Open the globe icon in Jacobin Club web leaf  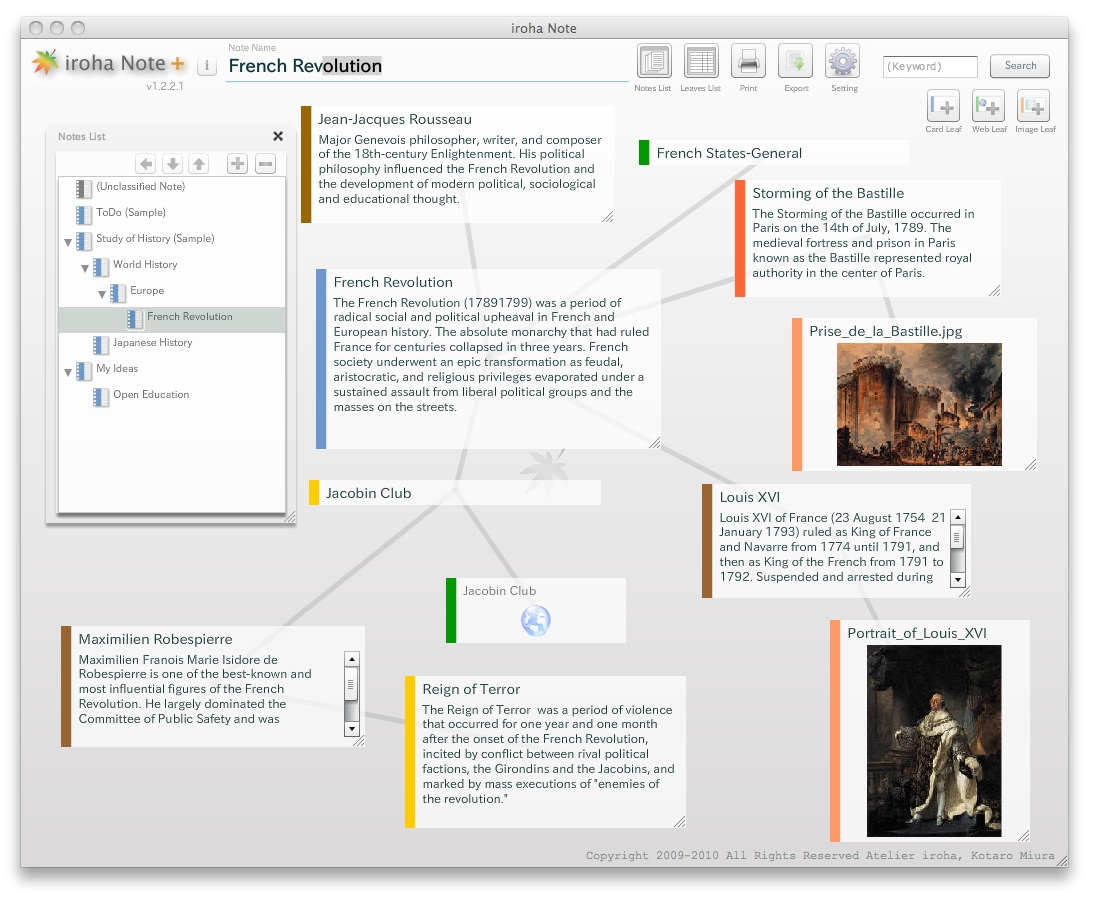click(x=535, y=621)
